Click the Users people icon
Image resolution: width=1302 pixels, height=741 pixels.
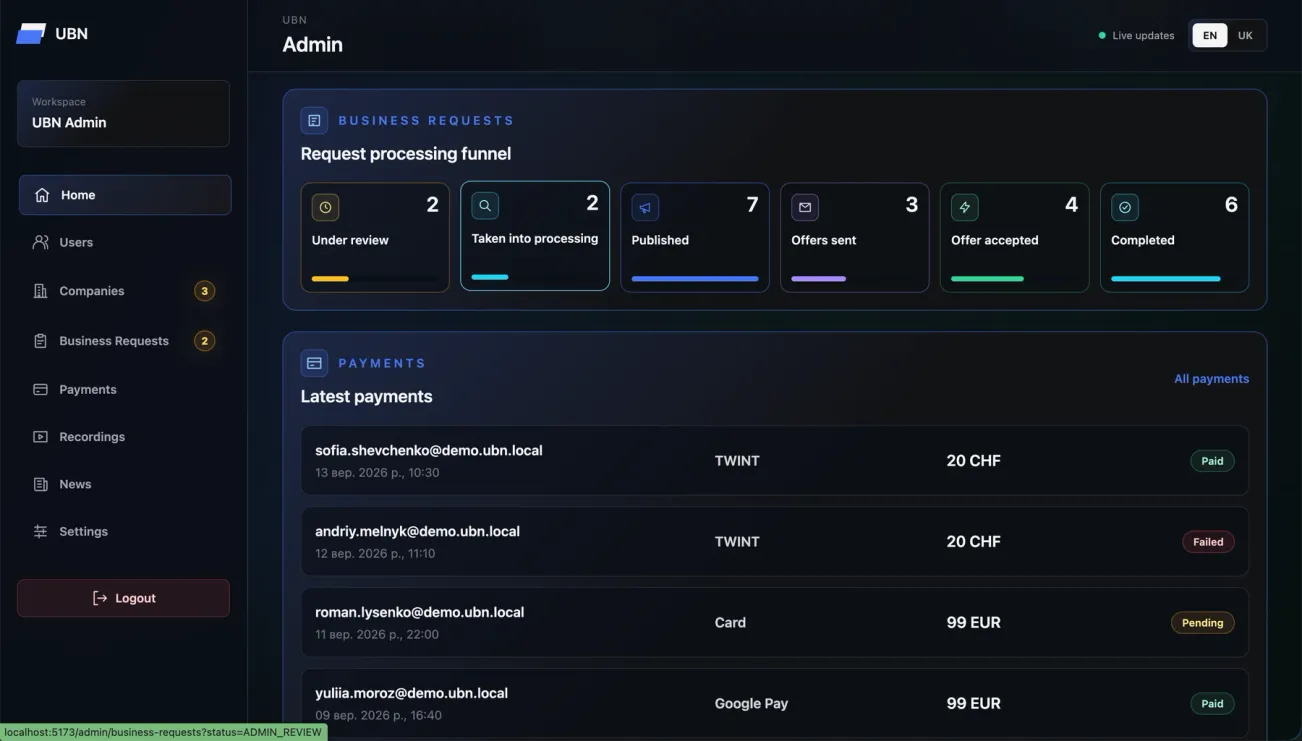(x=41, y=242)
